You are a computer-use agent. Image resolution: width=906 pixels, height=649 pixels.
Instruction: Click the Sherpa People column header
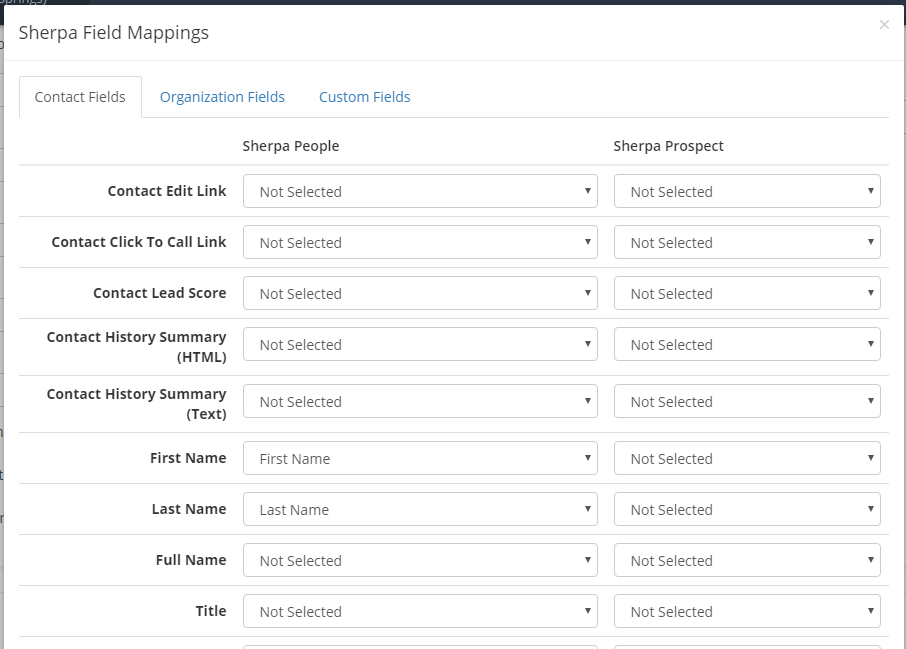[291, 146]
